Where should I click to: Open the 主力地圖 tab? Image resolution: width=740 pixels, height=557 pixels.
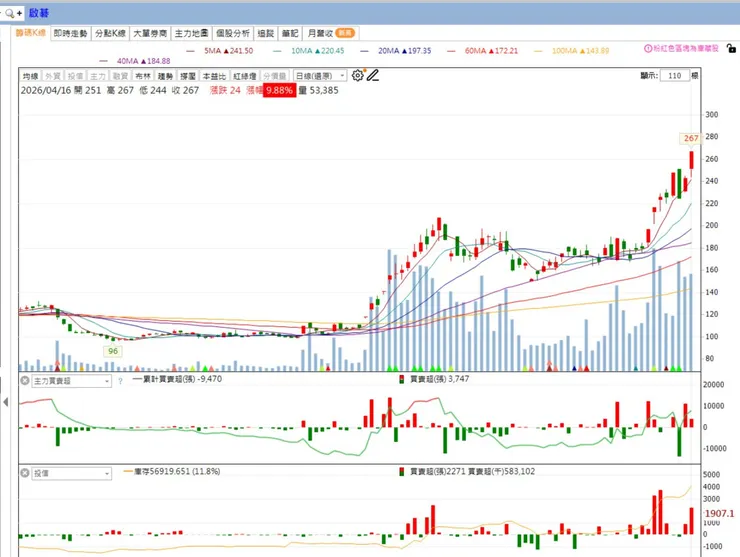[x=191, y=33]
